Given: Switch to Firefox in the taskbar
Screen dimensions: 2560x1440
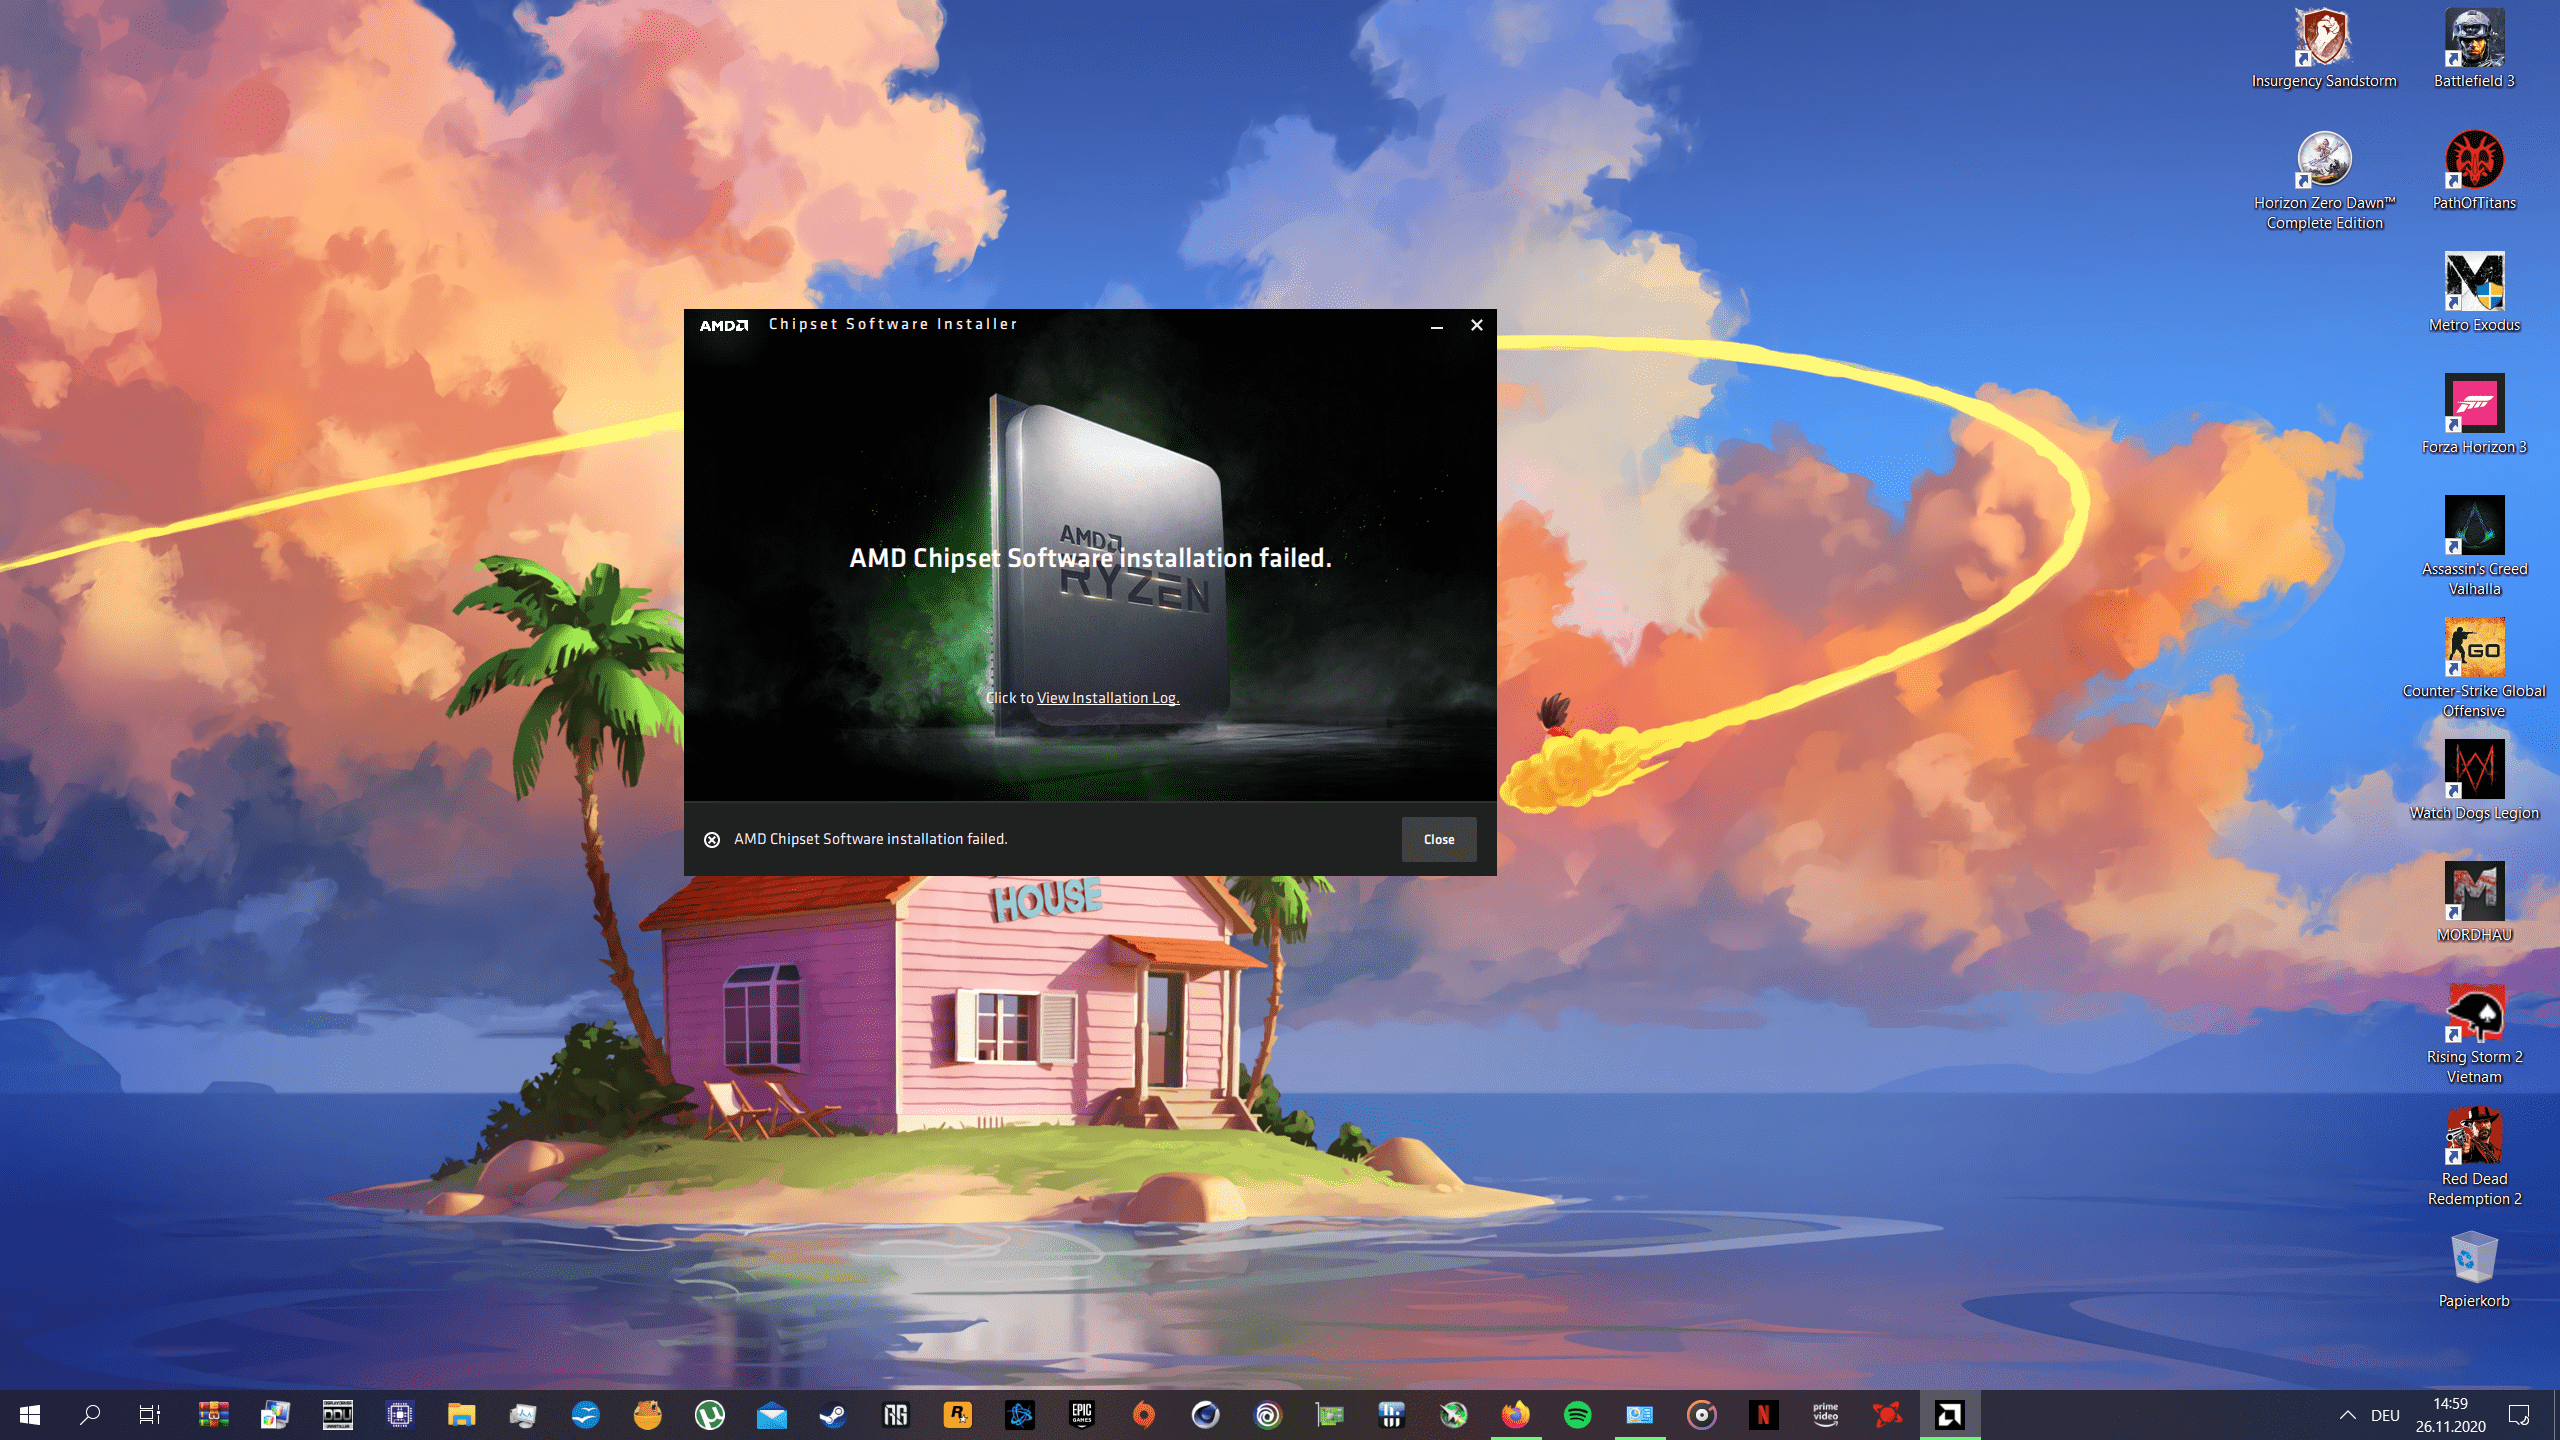Looking at the screenshot, I should click(1515, 1415).
